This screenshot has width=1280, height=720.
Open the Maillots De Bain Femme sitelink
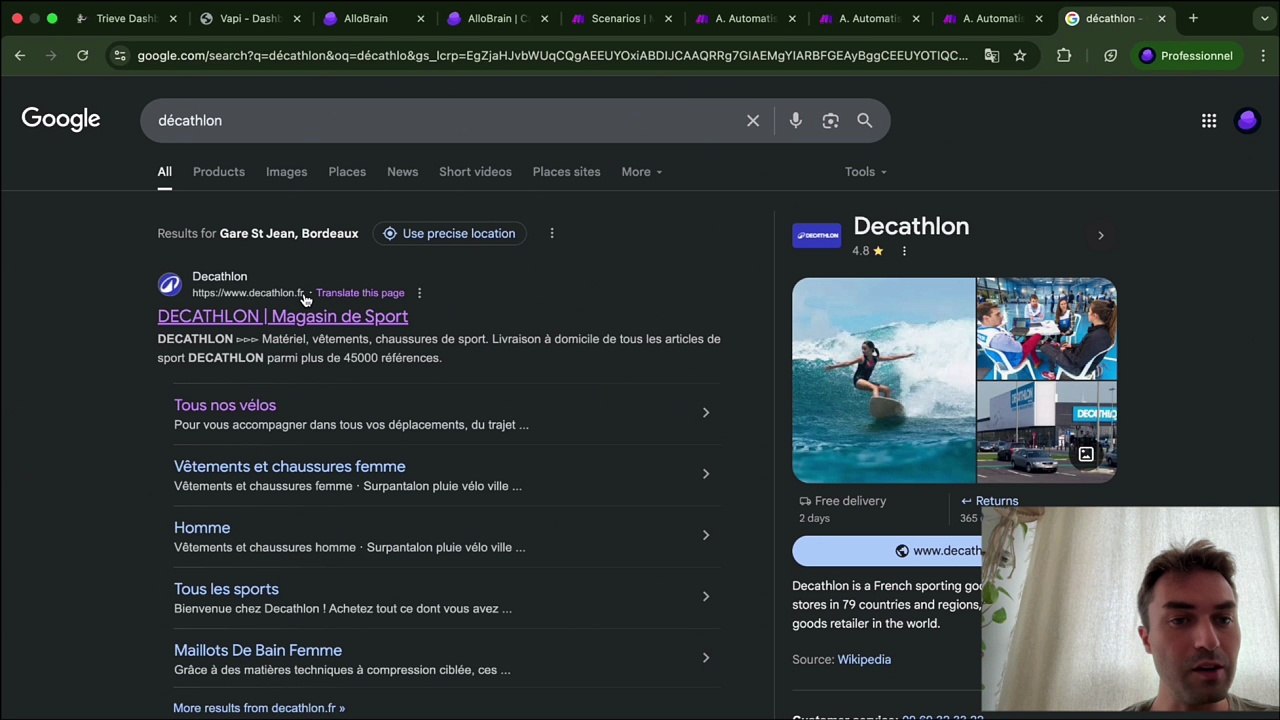tap(258, 651)
